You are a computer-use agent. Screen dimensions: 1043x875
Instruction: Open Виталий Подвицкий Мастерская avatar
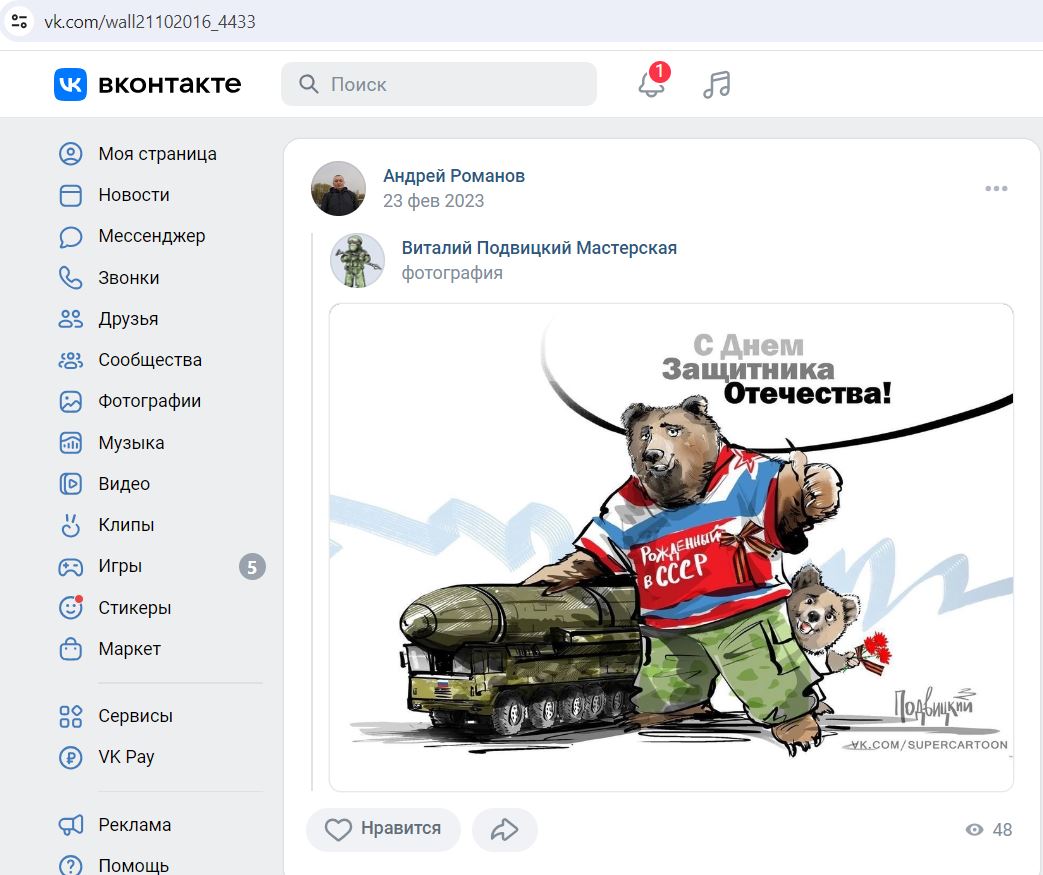coord(357,260)
